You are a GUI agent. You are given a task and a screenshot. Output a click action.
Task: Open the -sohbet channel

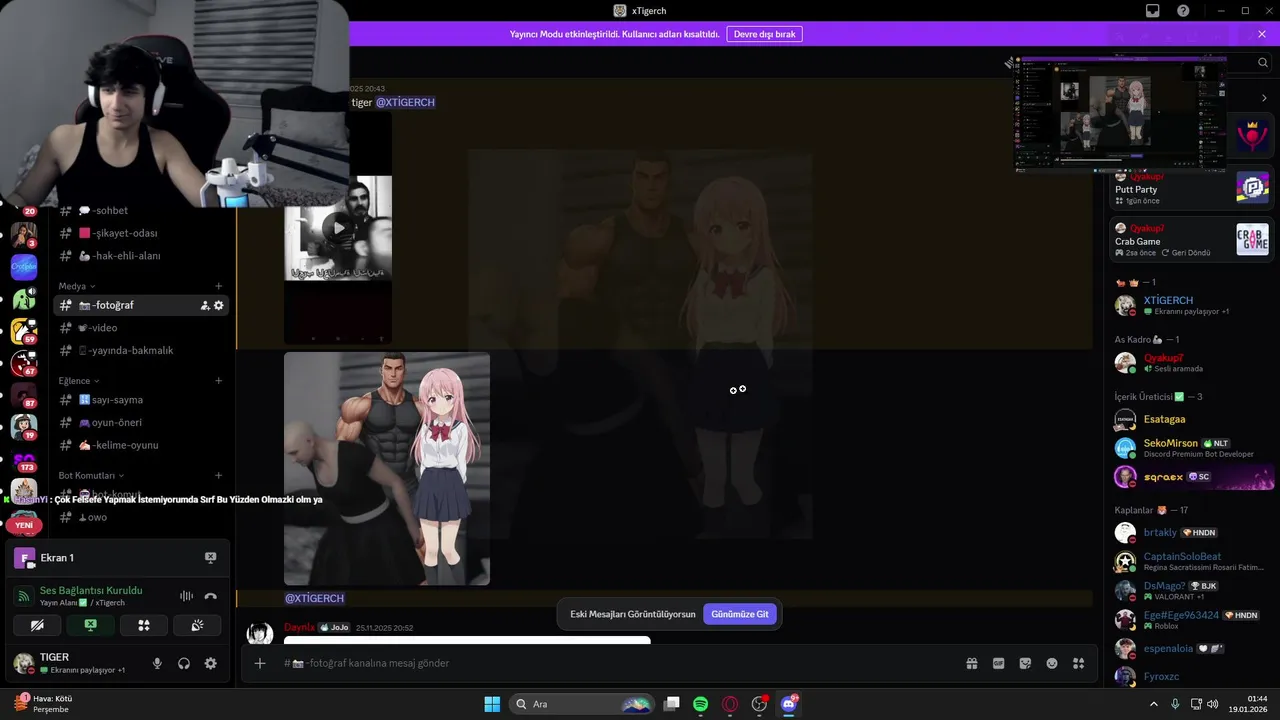pos(142,210)
